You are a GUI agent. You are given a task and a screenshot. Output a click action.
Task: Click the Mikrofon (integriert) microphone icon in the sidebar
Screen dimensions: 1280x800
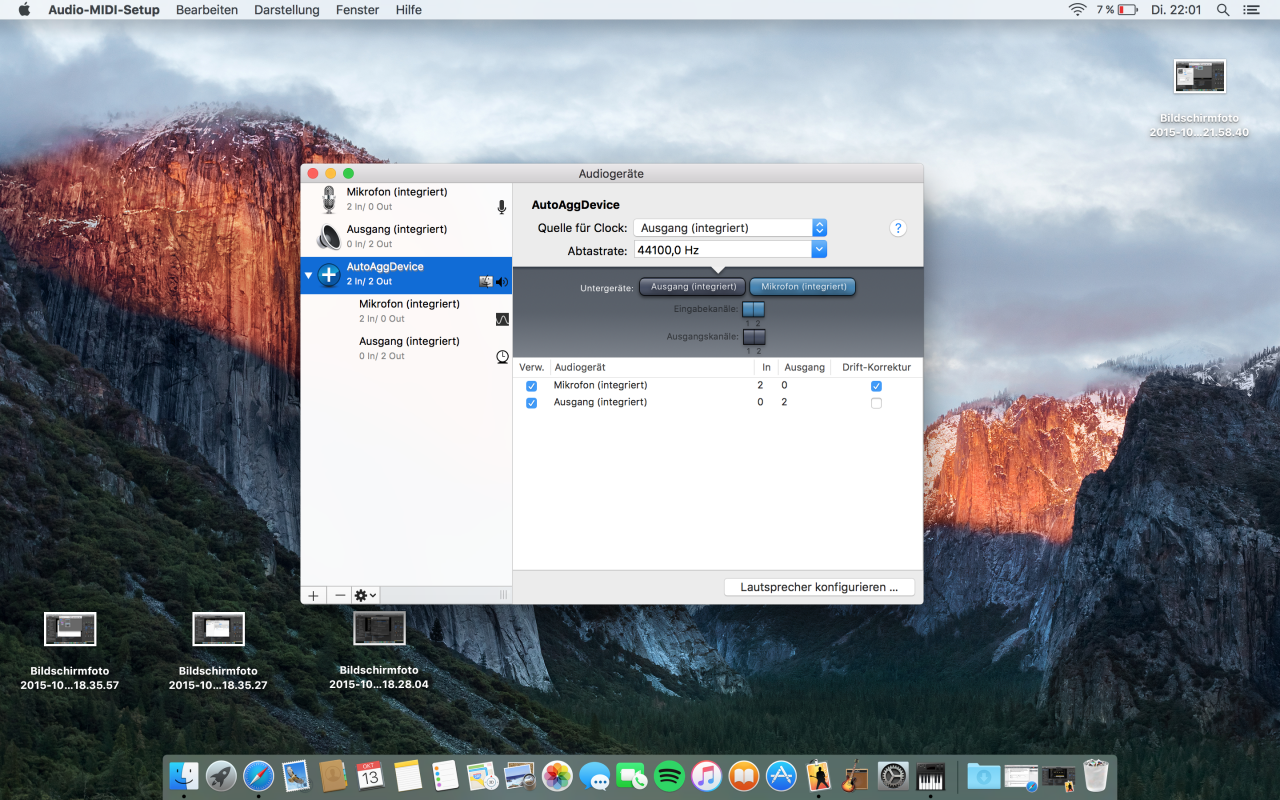(329, 199)
